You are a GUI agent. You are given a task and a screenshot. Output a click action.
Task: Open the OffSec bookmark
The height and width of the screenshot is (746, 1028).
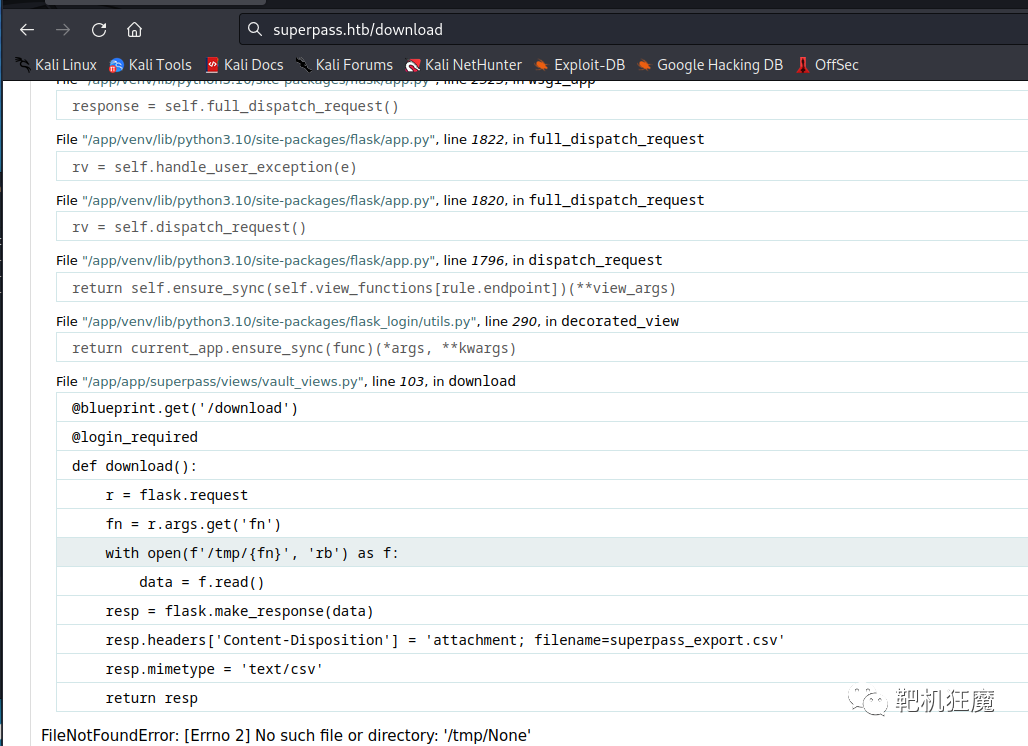coord(827,65)
